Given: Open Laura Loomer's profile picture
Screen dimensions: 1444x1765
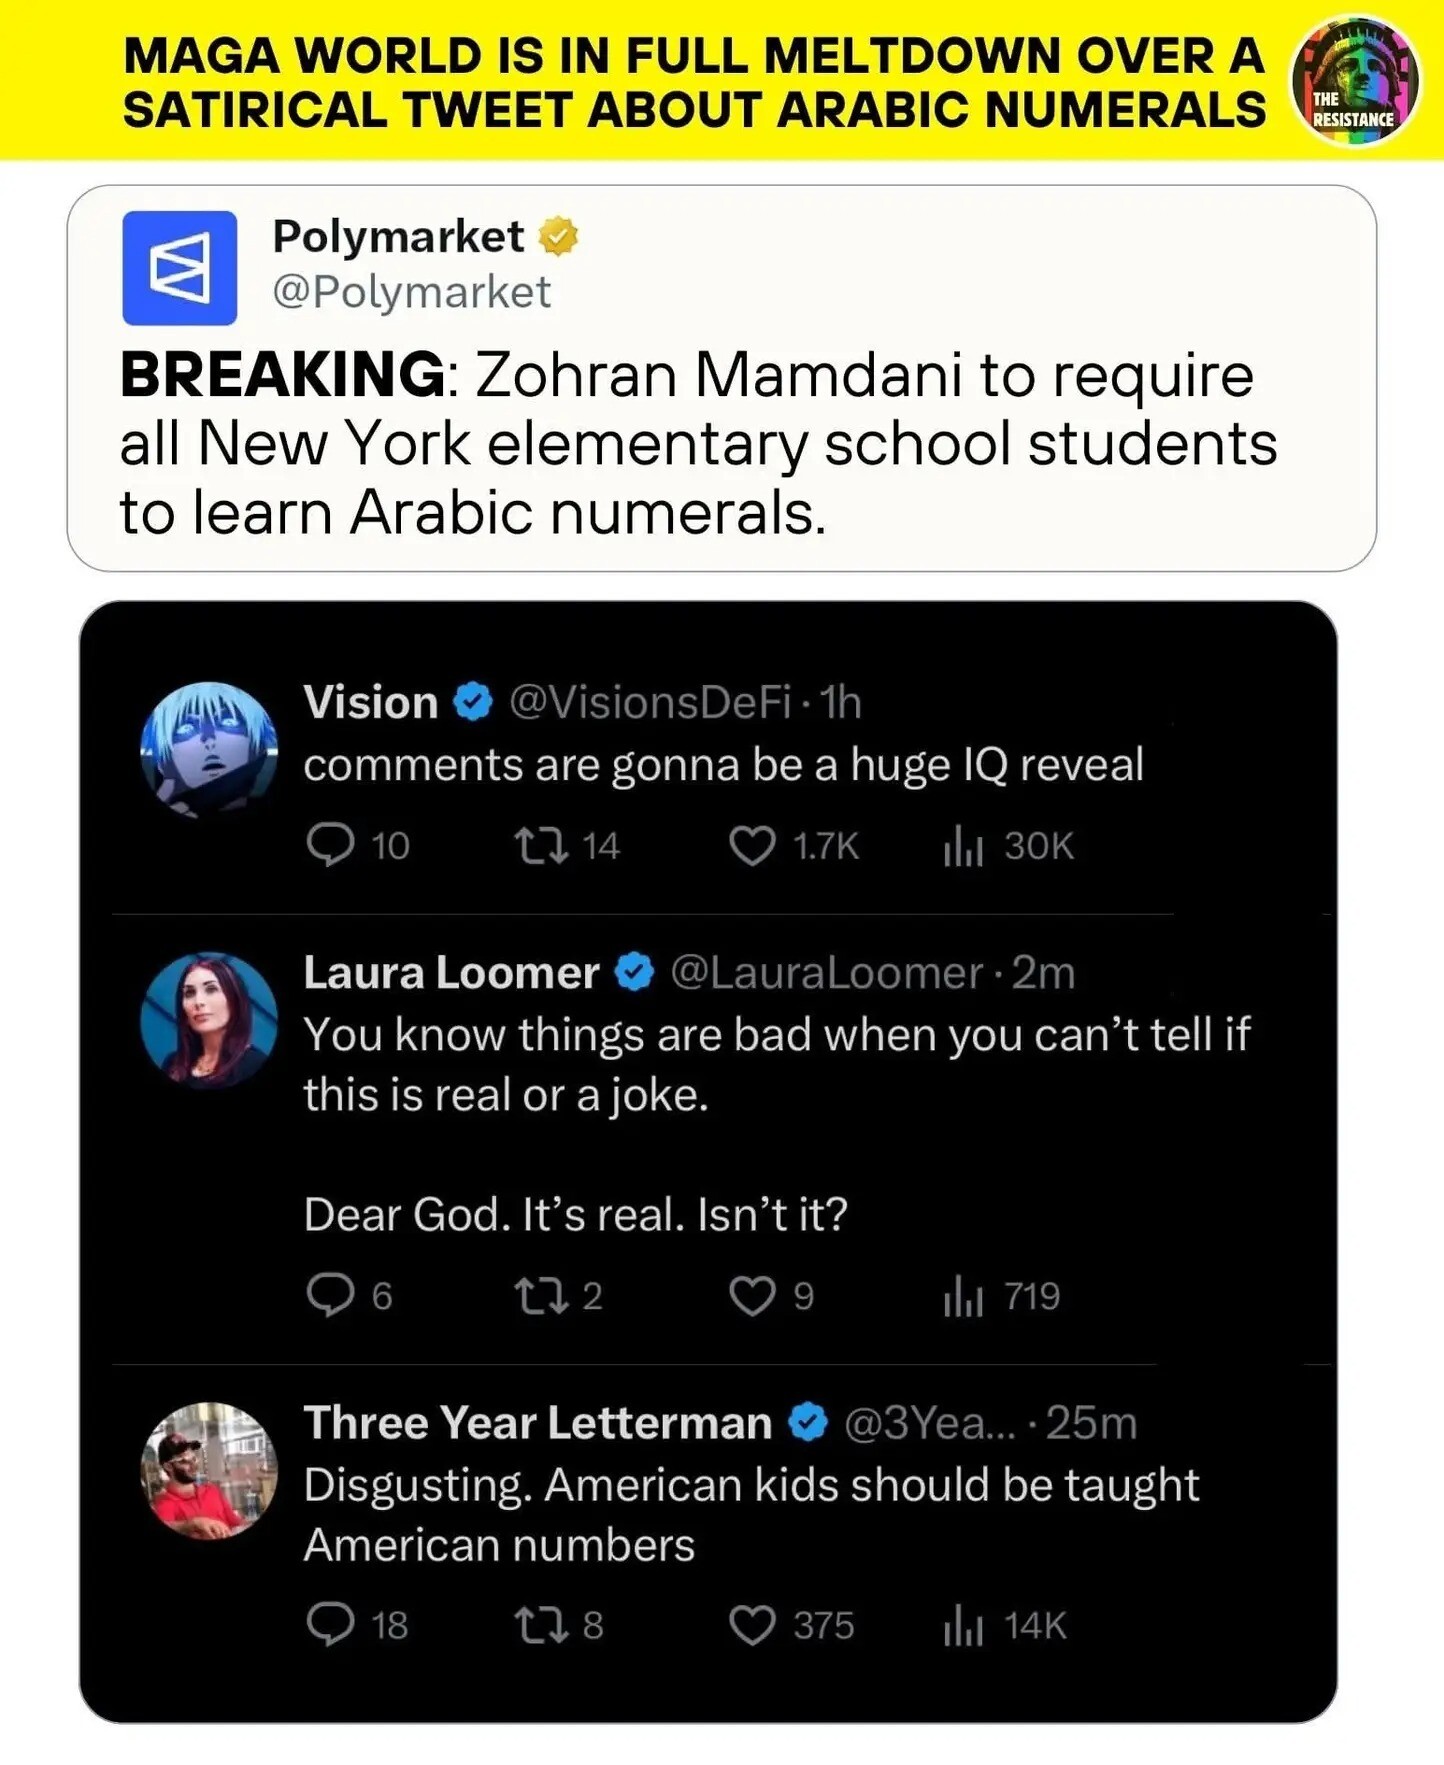Looking at the screenshot, I should click(209, 1019).
